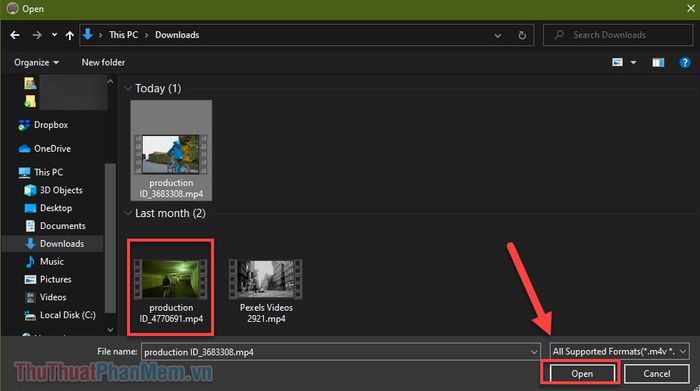Screen dimensions: 700x391
Task: Open Help with the question mark
Action: click(x=685, y=62)
